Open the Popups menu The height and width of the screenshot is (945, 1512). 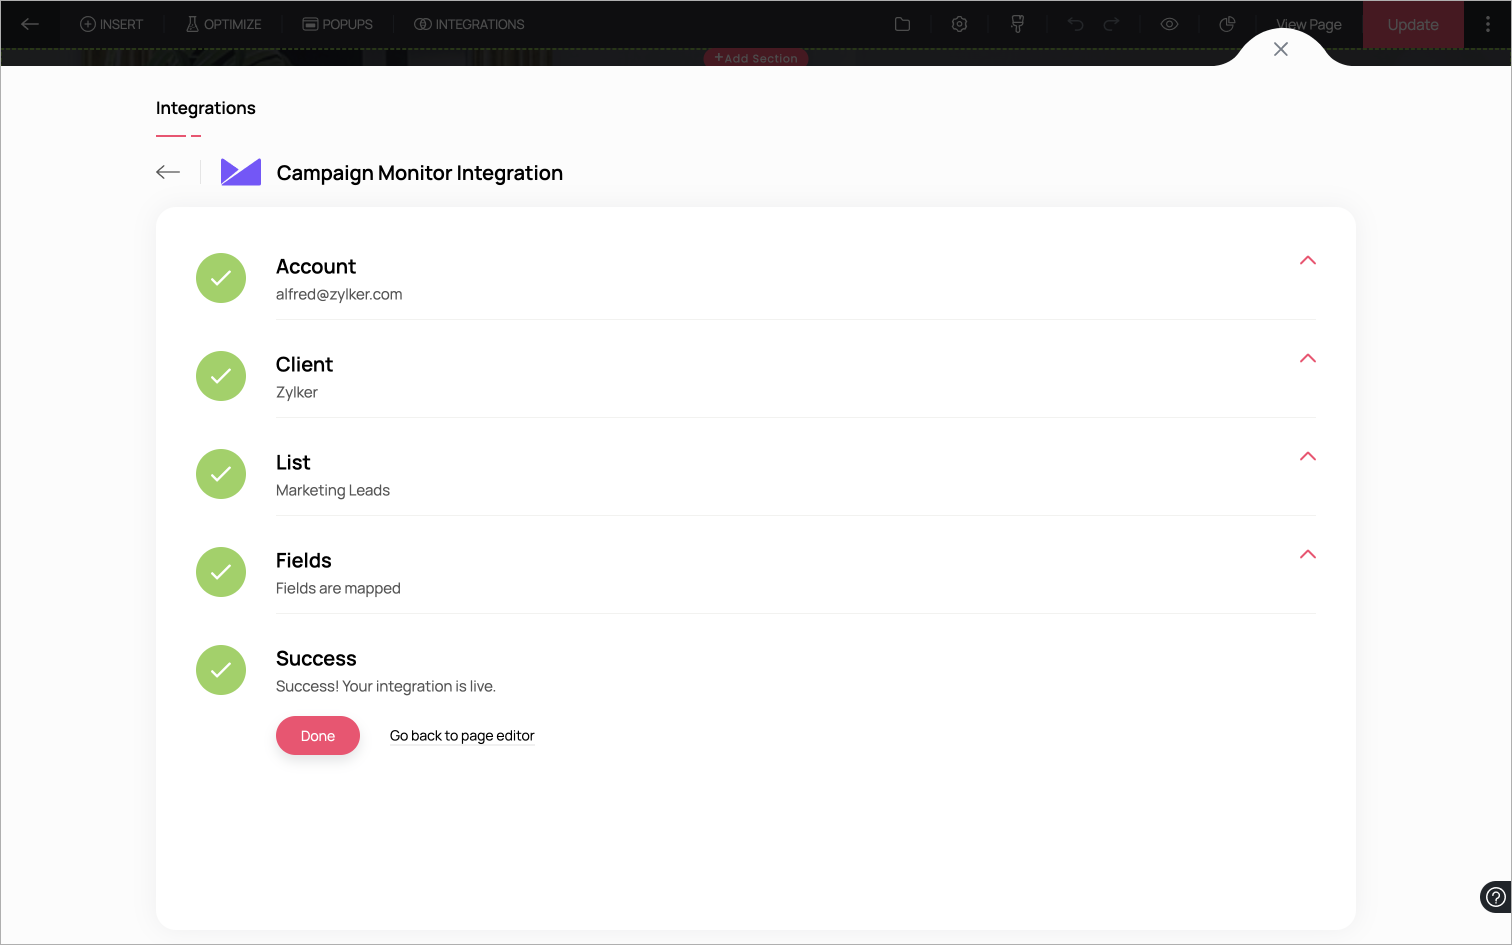point(338,24)
